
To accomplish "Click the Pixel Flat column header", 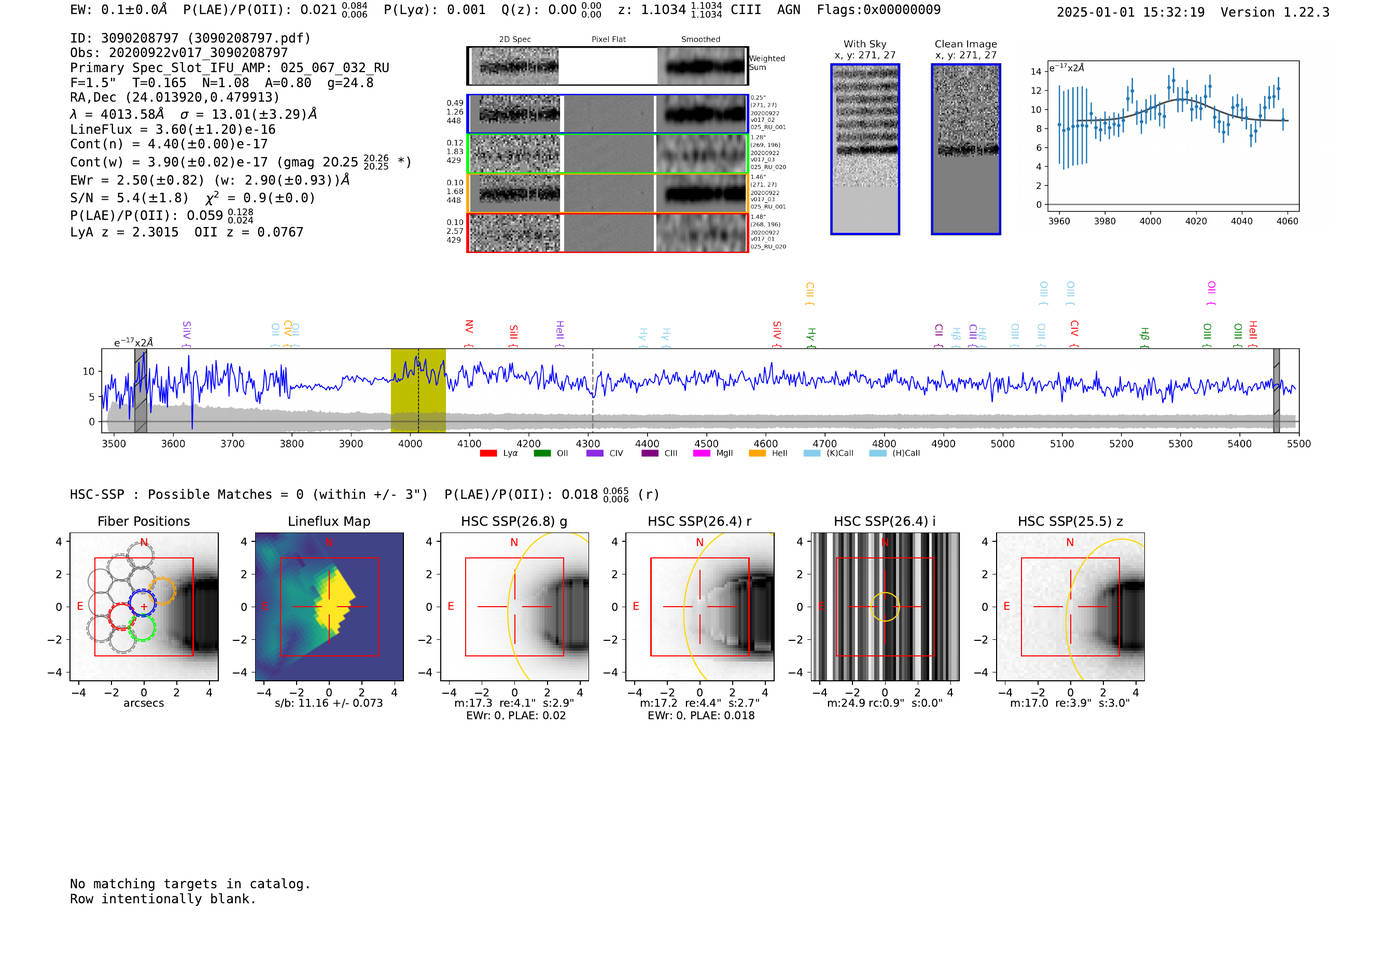I will [608, 40].
